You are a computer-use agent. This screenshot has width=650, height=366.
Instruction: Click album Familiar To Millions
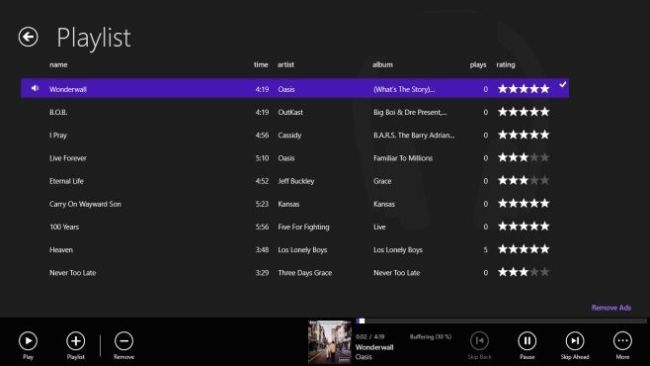[403, 158]
